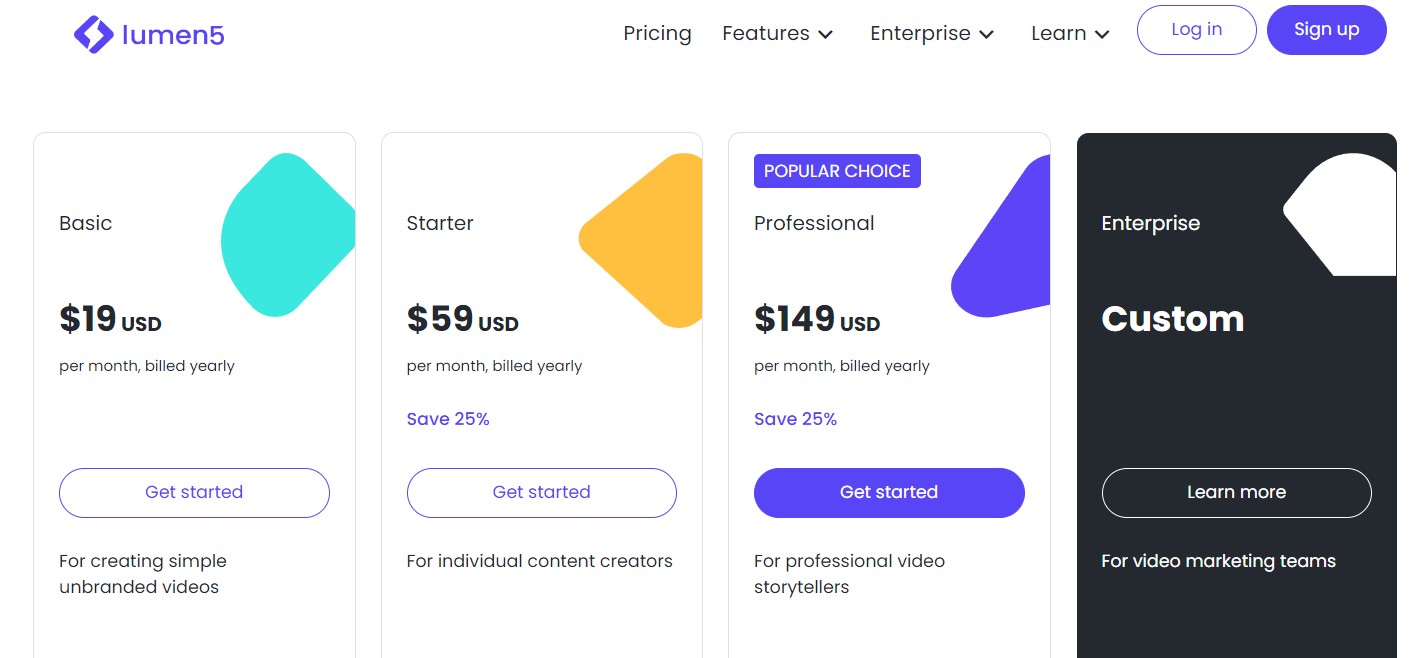Click Log in
This screenshot has width=1428, height=658.
click(1196, 29)
